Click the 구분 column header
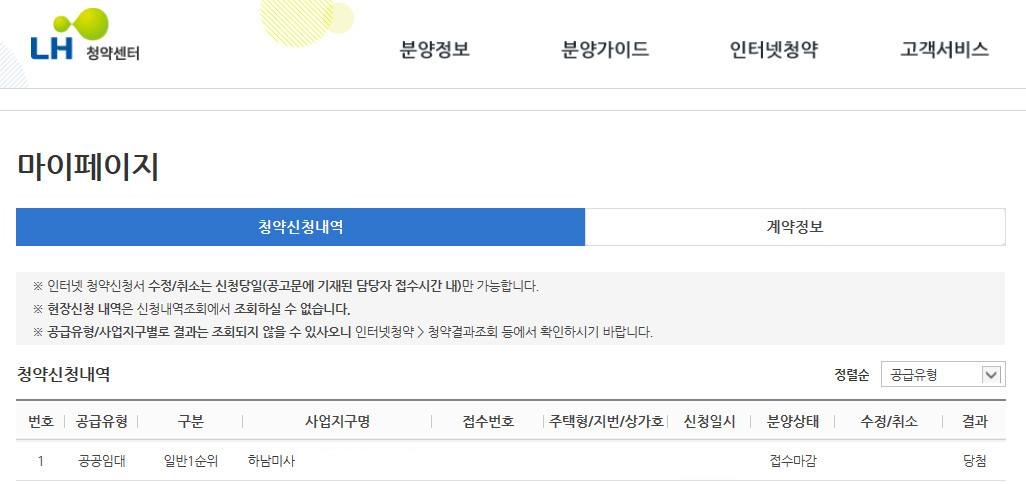Viewport: 1026px width, 484px height. tap(190, 422)
